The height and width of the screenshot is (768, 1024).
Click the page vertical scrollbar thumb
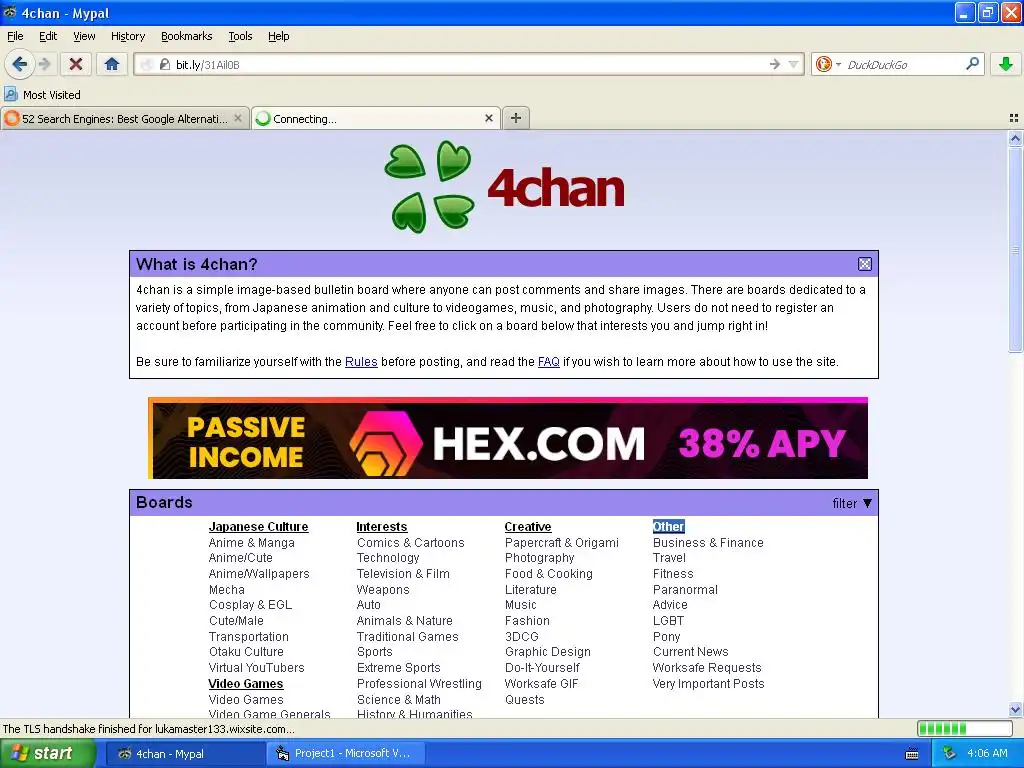pyautogui.click(x=1015, y=249)
